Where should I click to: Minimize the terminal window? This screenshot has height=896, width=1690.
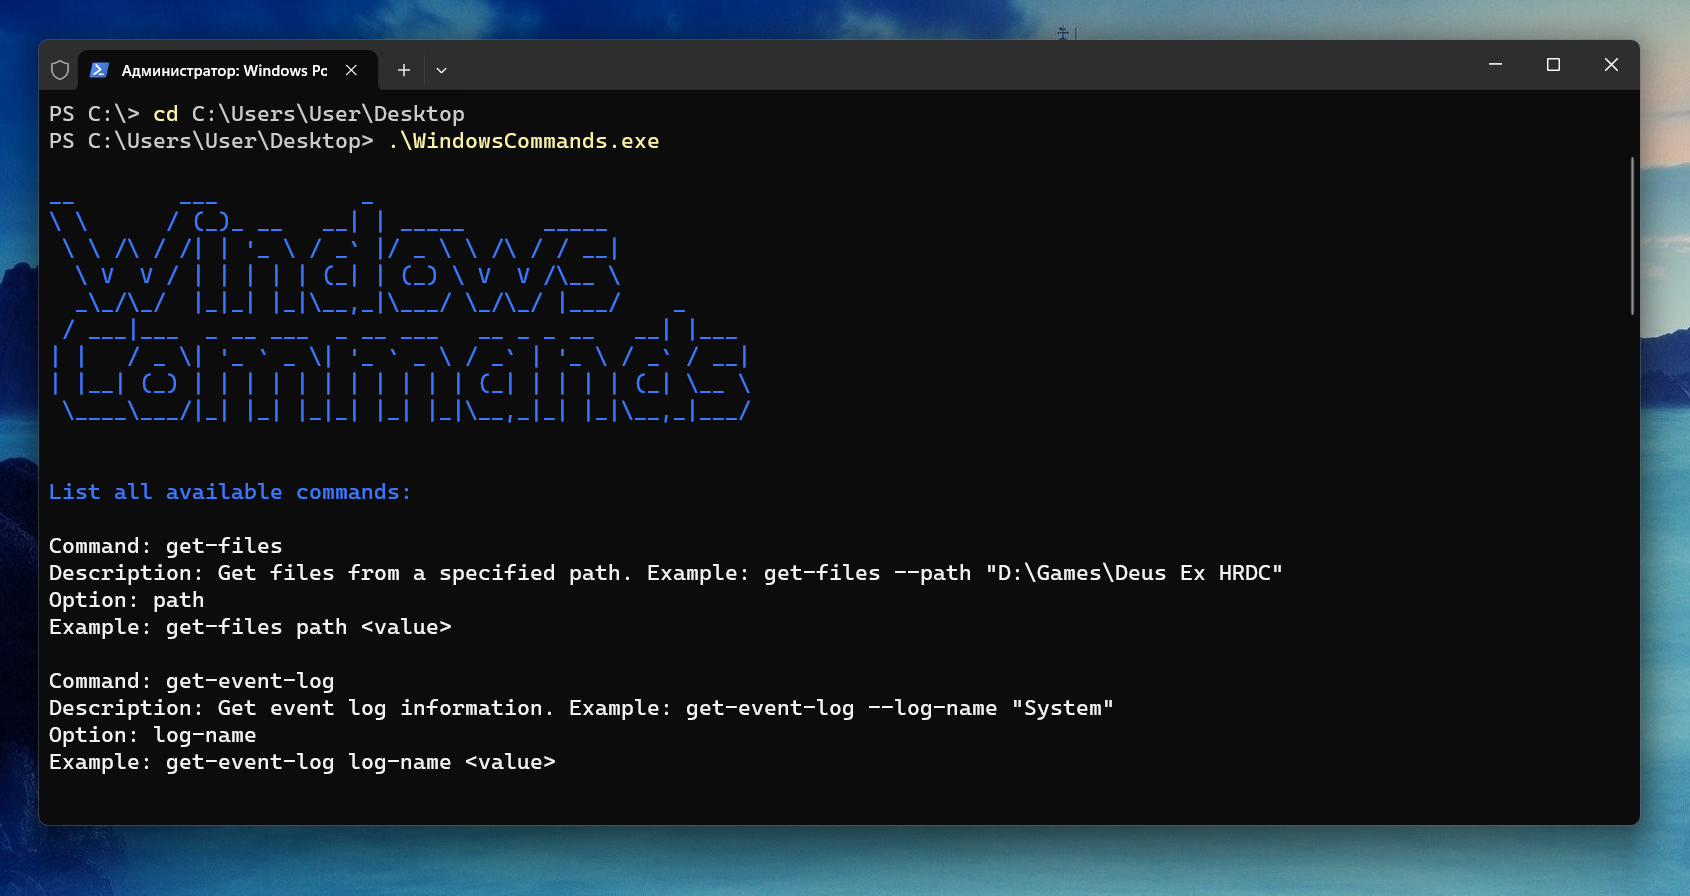coord(1495,64)
